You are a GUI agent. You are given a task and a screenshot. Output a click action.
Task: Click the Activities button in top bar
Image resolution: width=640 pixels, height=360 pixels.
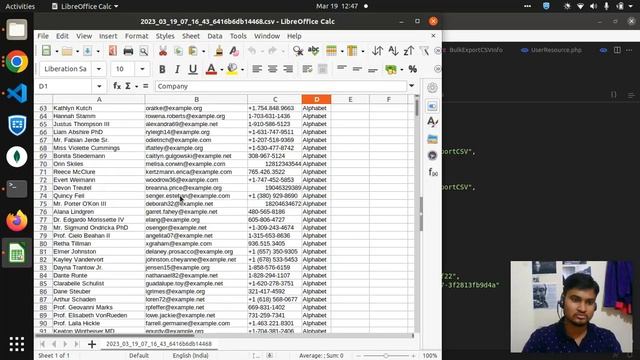click(x=20, y=6)
